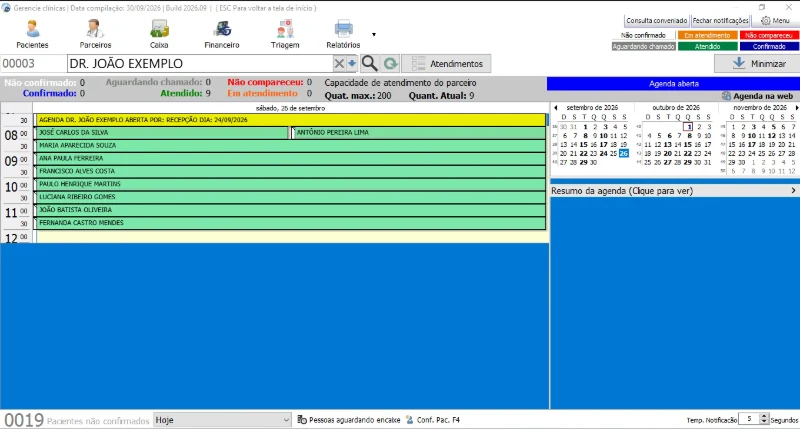Select appointment JOSÉ CARLOS DA SILVA

point(162,133)
